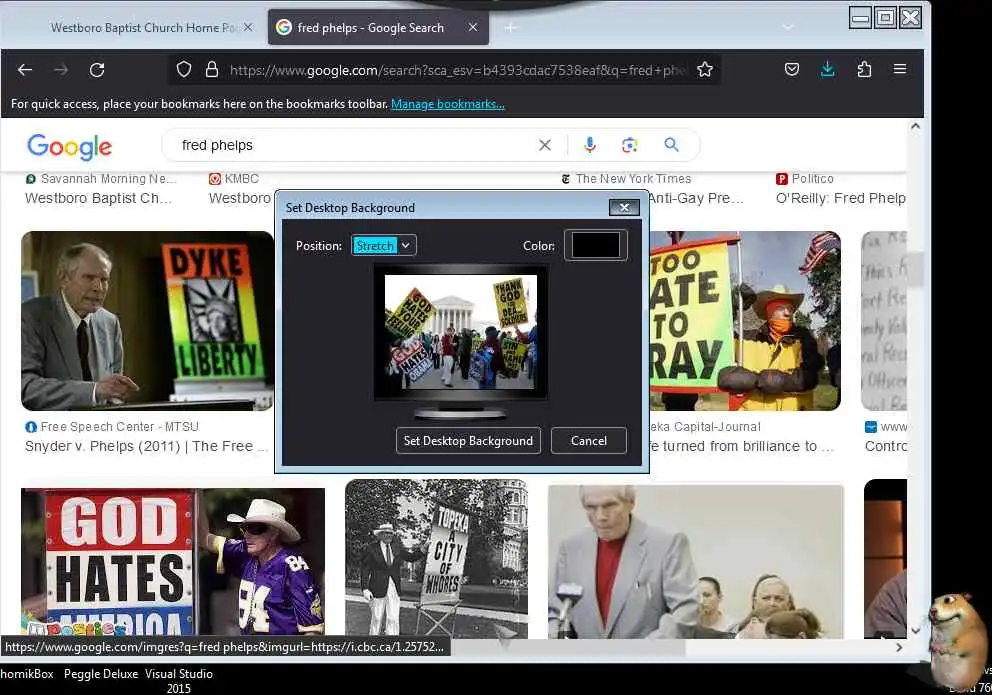992x695 pixels.
Task: Click the Free Speech Center - MTSU source
Action: pos(120,427)
